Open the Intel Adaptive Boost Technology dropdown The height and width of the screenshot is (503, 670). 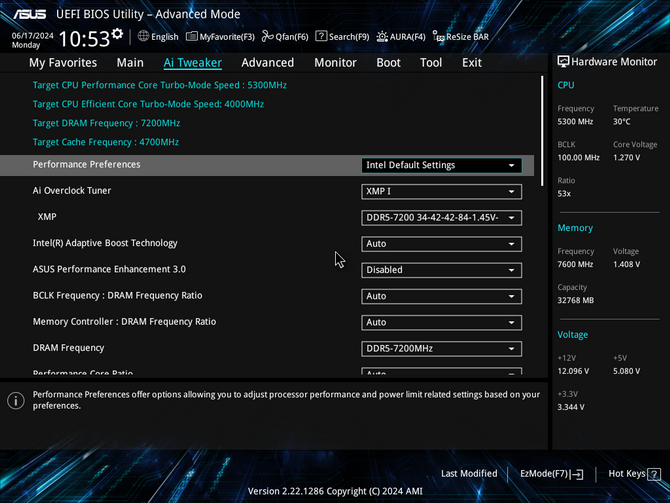(441, 244)
